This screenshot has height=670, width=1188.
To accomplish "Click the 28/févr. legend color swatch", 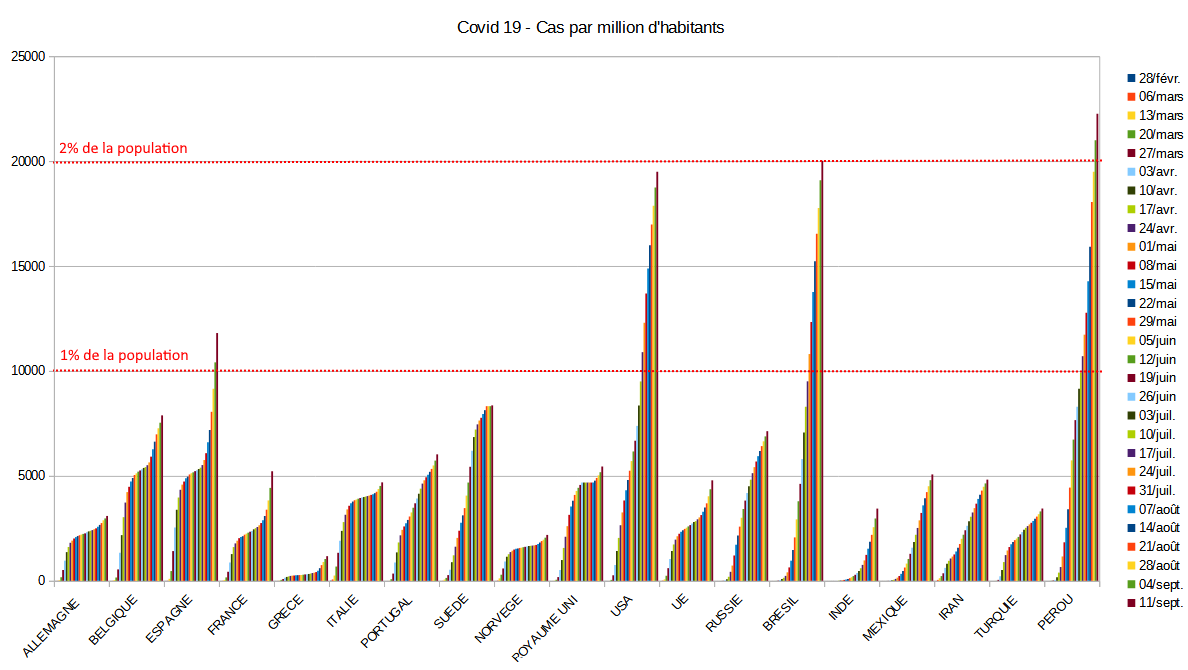I will [x=1131, y=78].
